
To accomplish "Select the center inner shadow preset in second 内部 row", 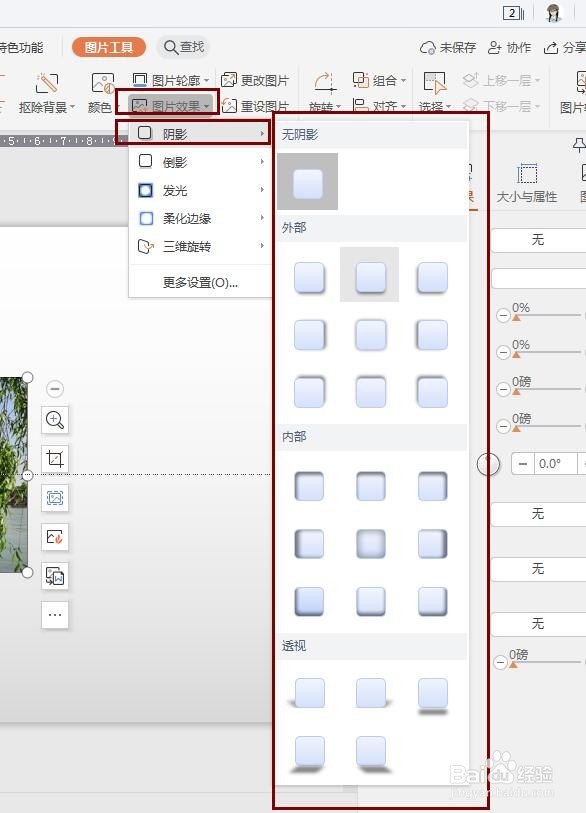I will 371,543.
